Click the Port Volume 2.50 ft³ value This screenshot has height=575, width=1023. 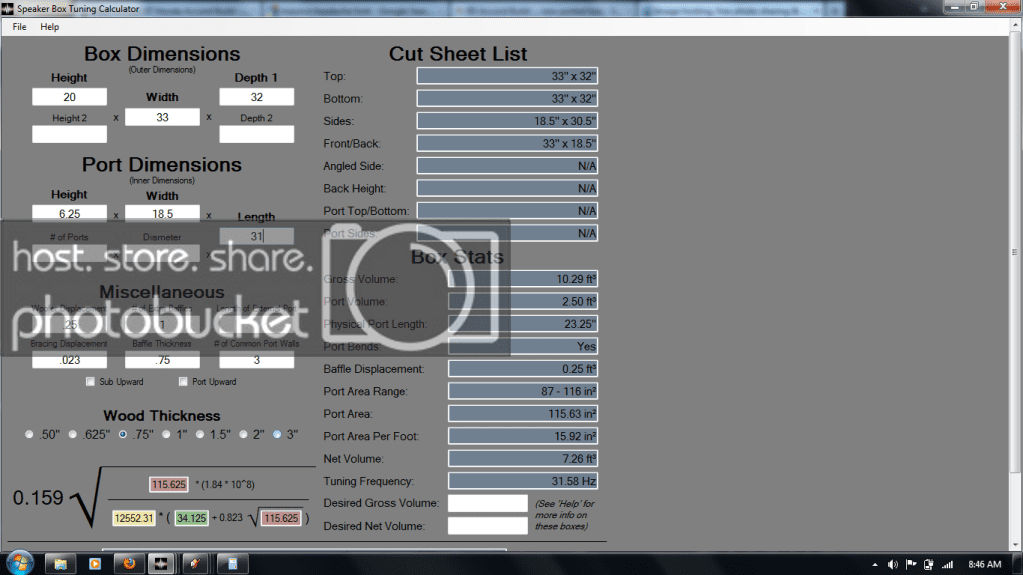pyautogui.click(x=523, y=302)
